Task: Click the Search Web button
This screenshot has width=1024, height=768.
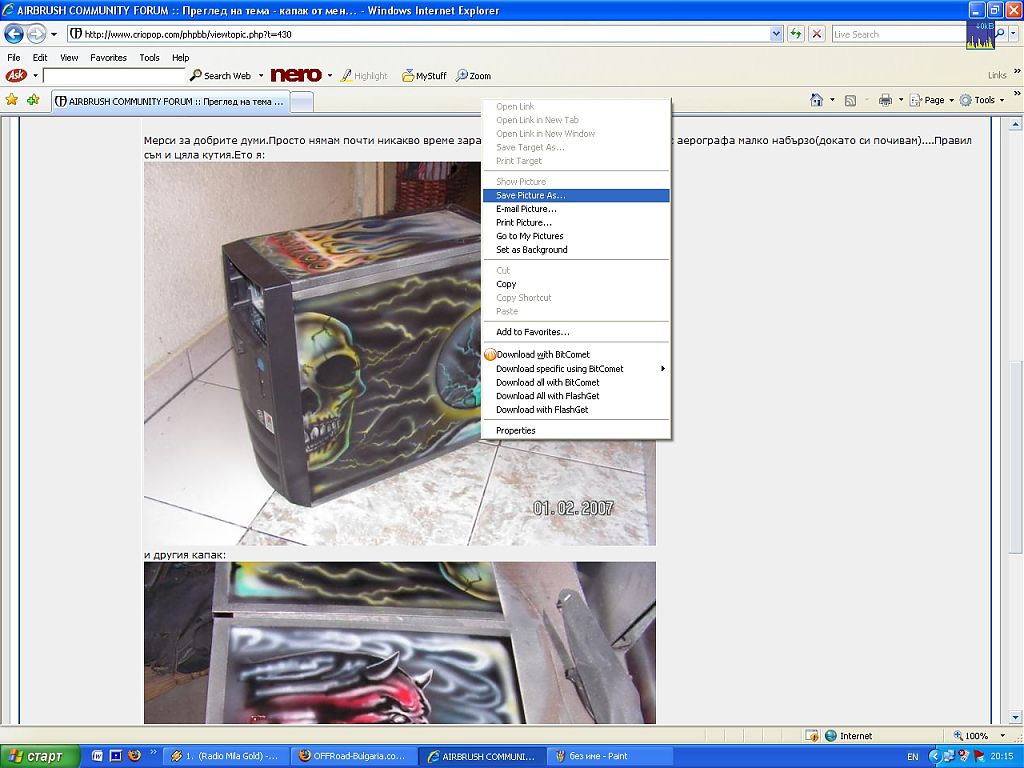Action: [221, 76]
